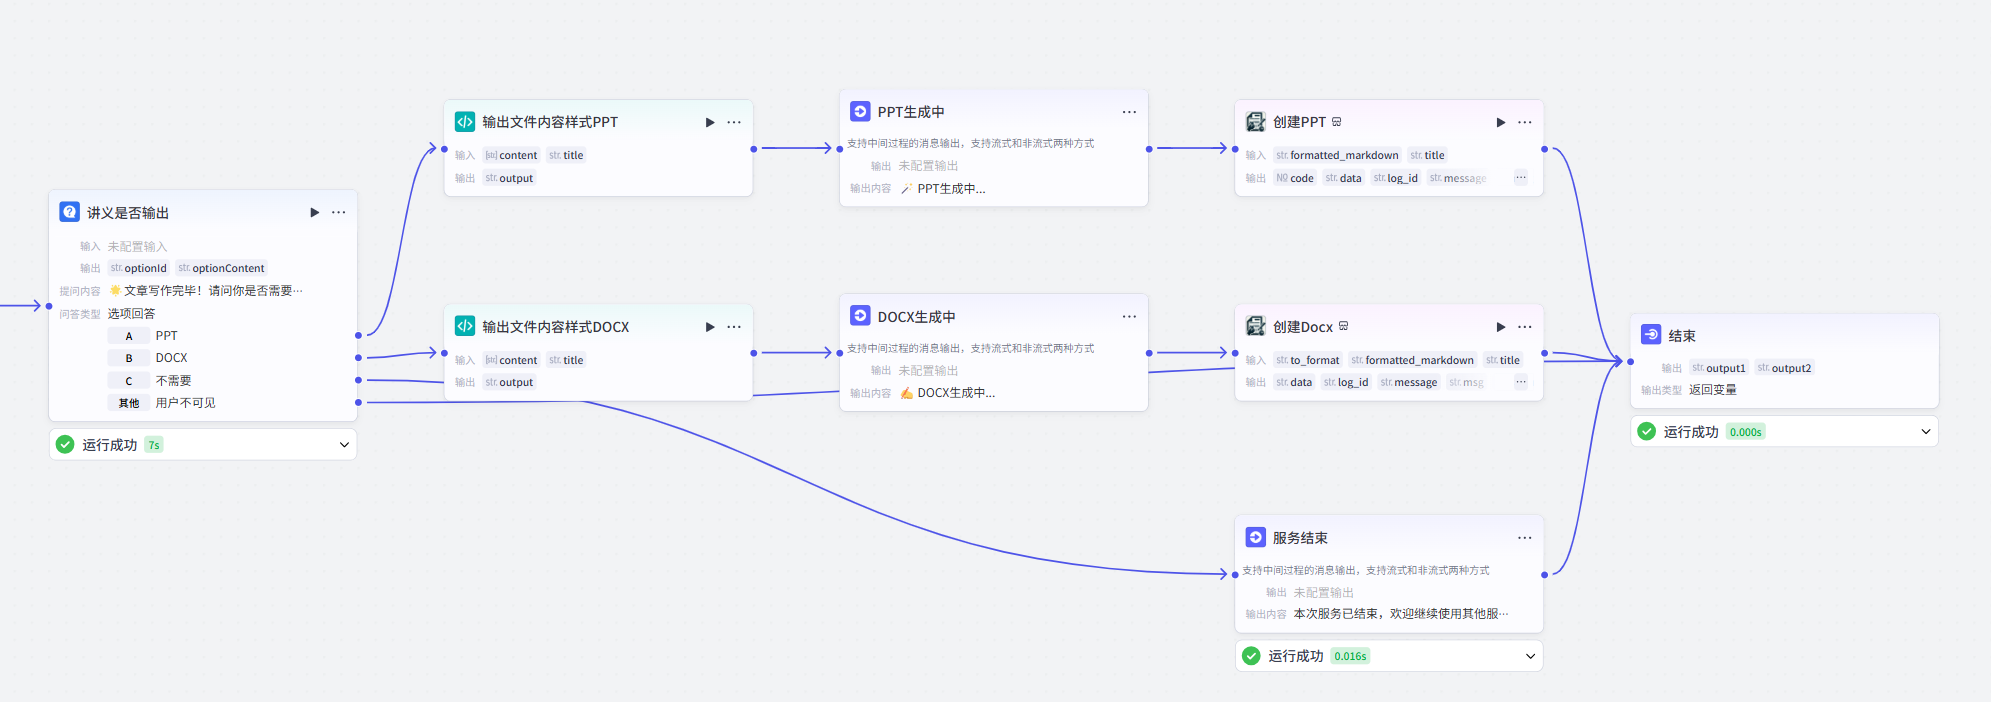Run the 输出文件内容样式PPT code node

click(x=710, y=122)
